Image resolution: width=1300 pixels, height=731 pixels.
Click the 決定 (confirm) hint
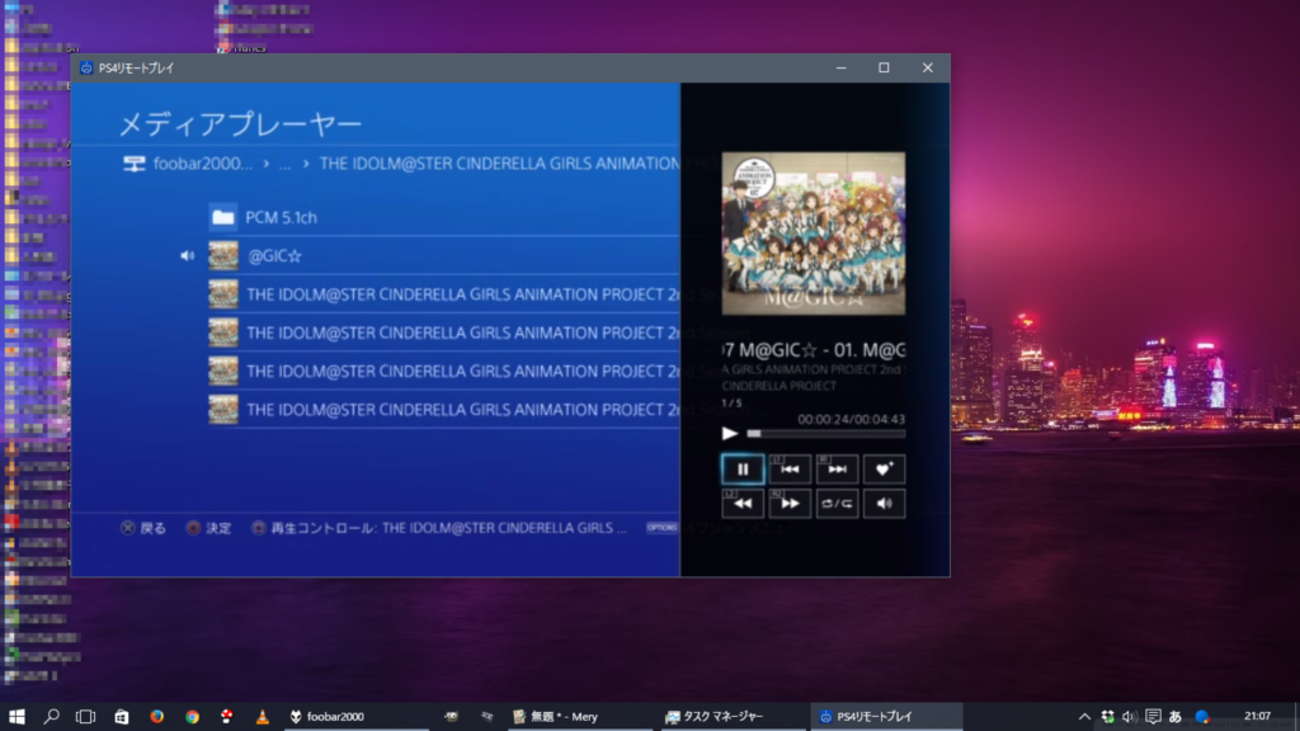[x=208, y=528]
